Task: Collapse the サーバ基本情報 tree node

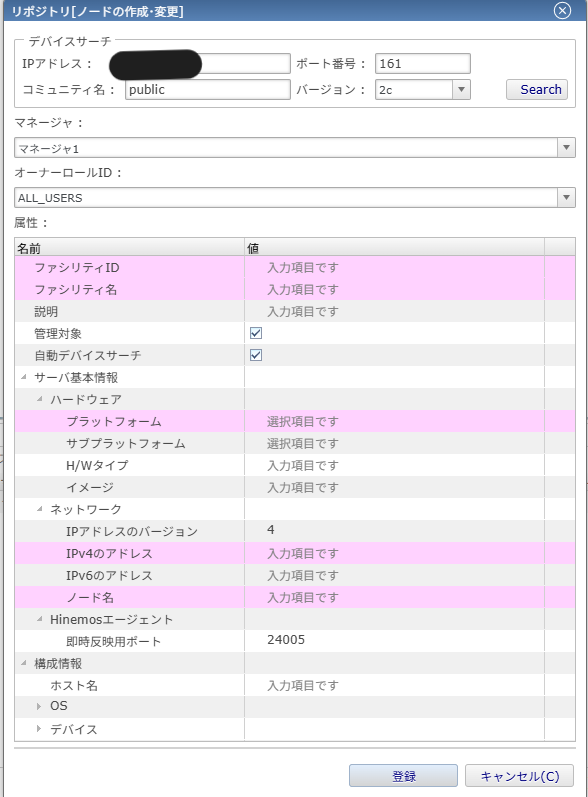Action: [23, 377]
